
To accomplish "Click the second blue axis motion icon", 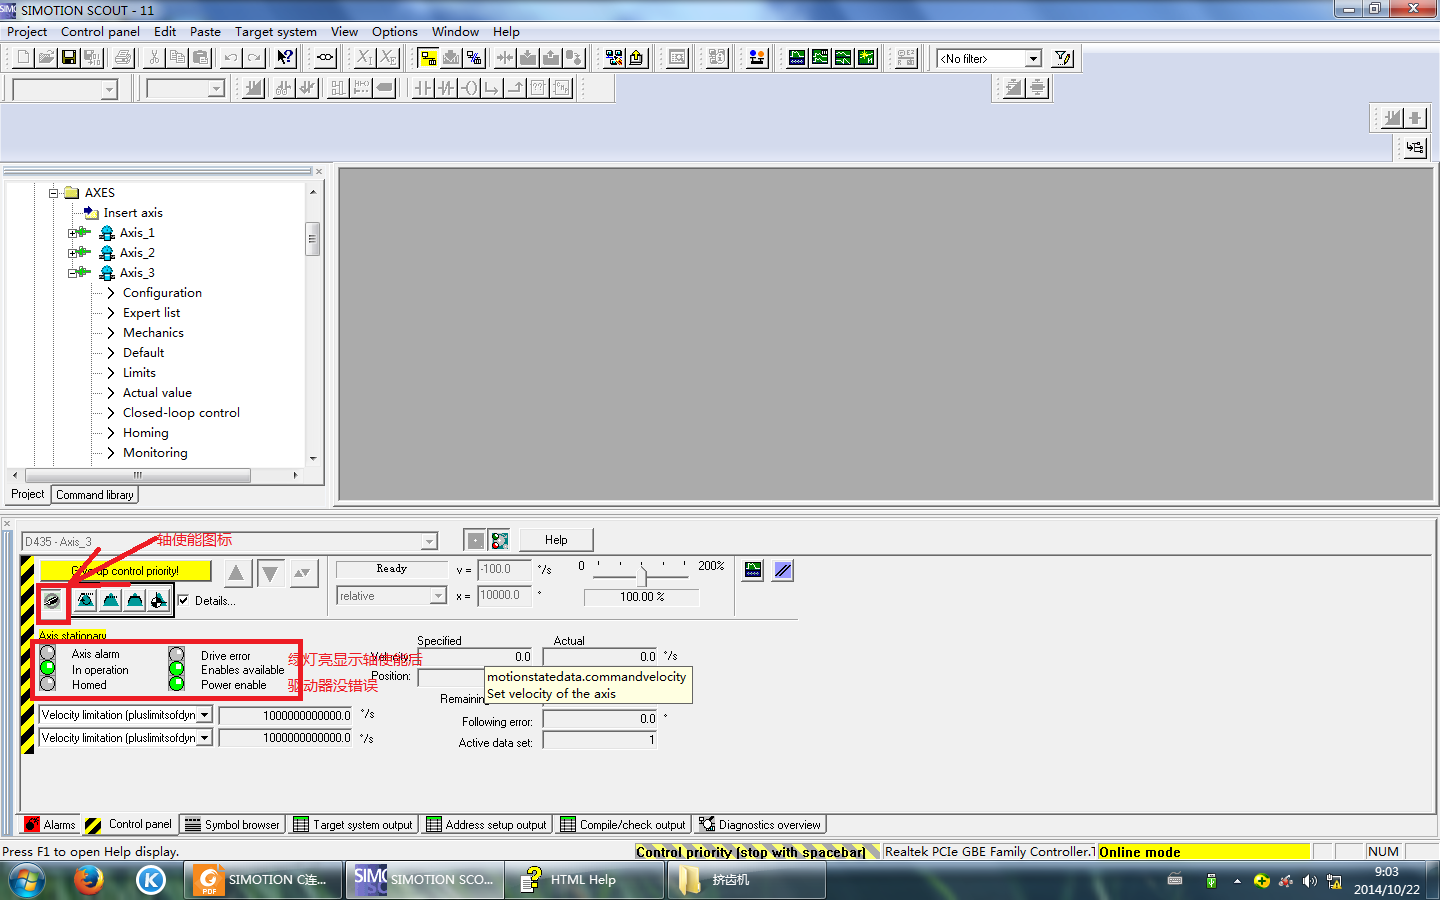I will pos(110,601).
